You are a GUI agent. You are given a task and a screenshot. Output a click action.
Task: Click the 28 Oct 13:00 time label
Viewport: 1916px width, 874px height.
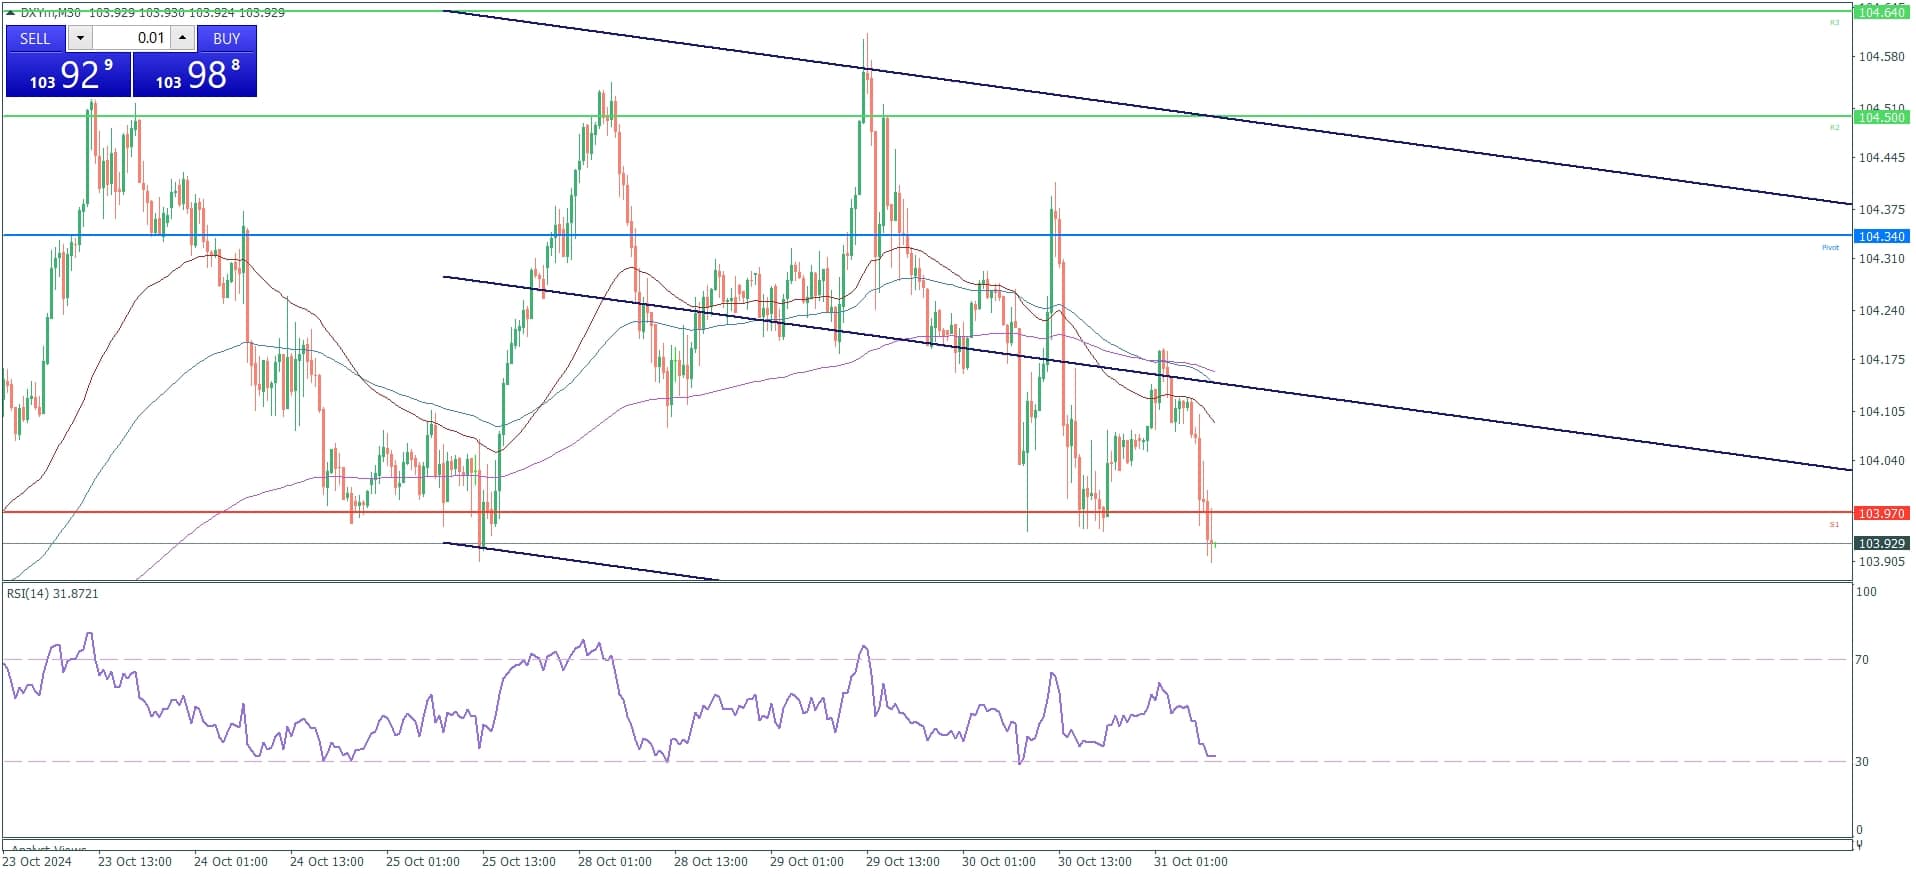pos(711,862)
